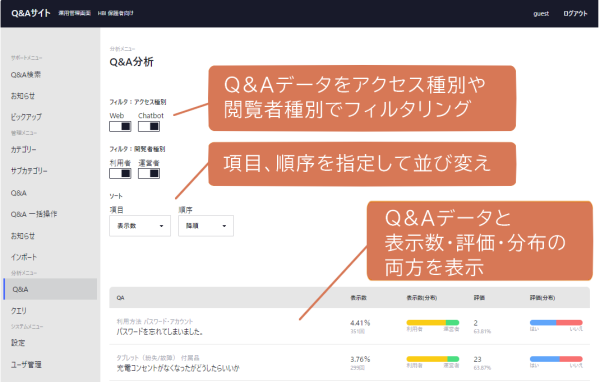
Task: Open クエリ analysis menu item
Action: pos(19,310)
